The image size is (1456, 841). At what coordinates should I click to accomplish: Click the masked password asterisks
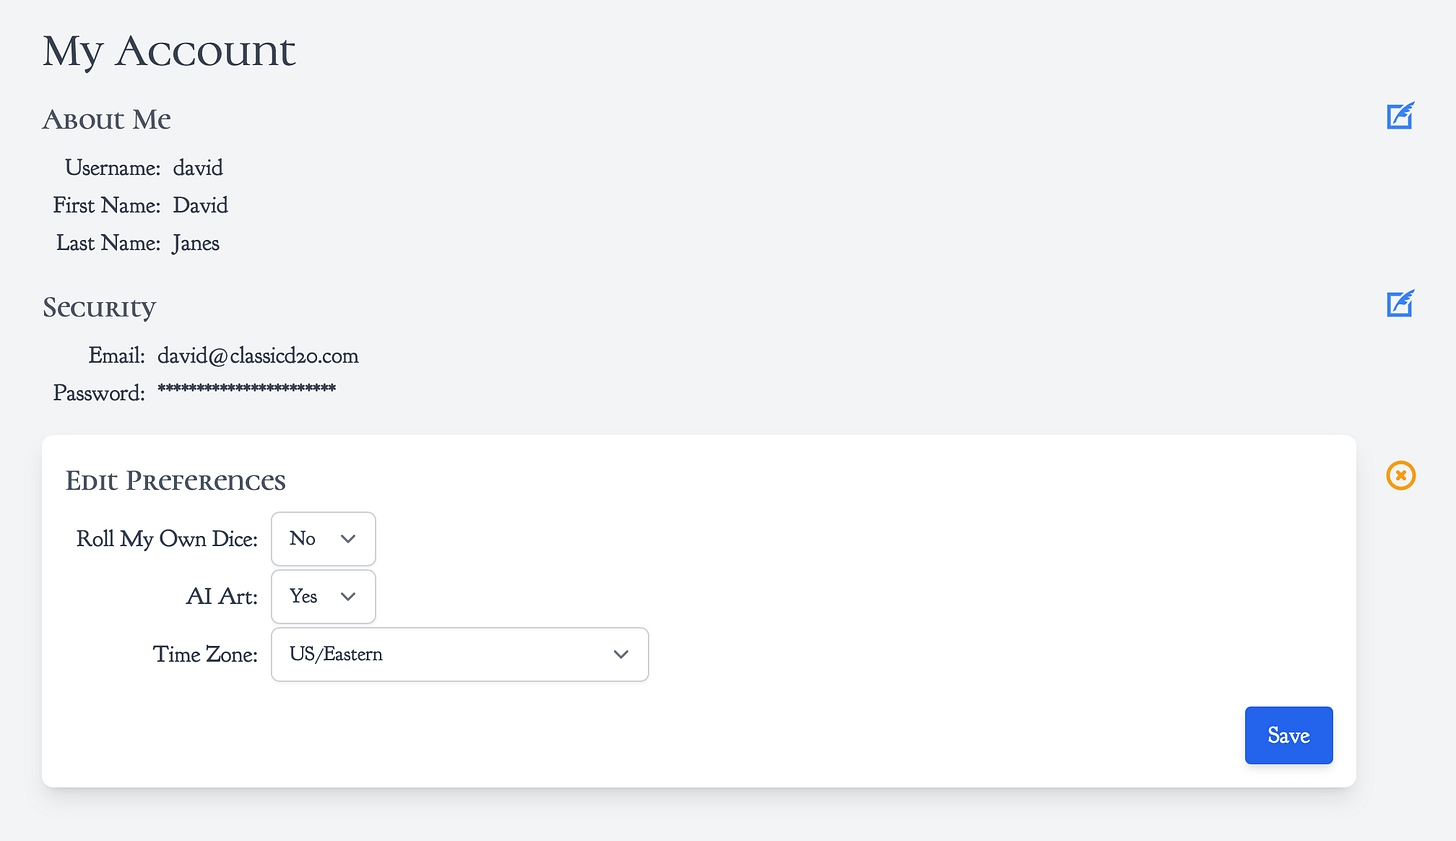pyautogui.click(x=247, y=389)
